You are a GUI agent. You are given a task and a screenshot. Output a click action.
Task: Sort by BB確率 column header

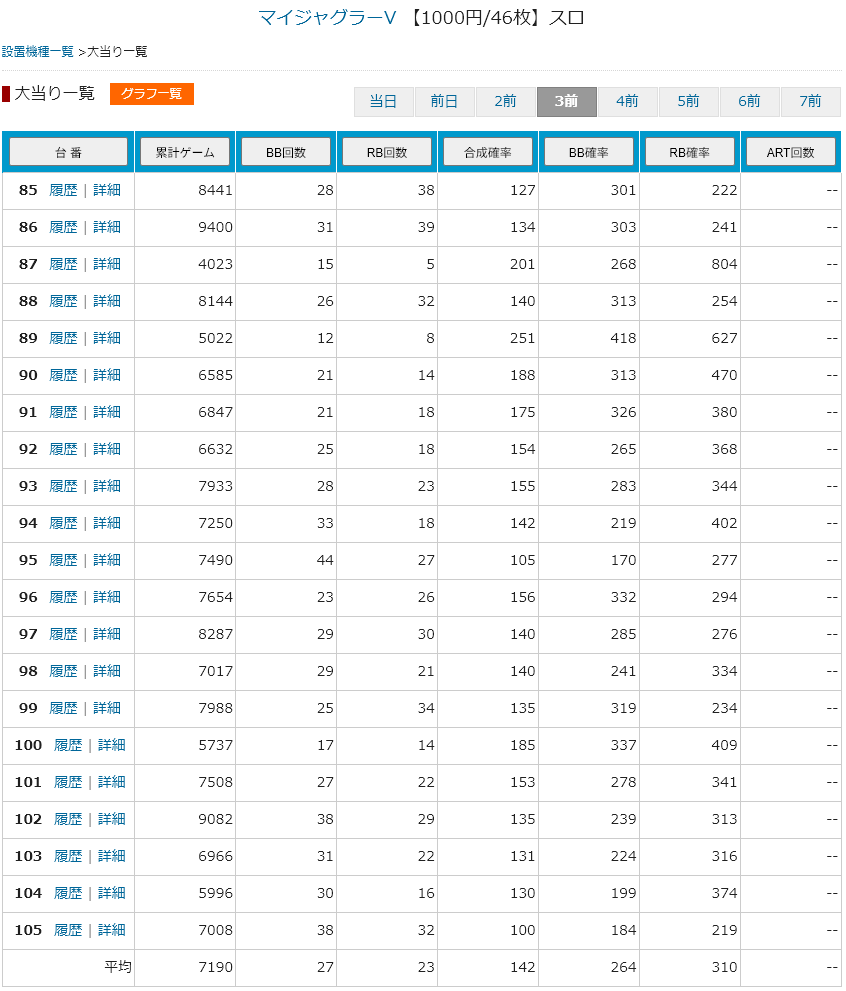pyautogui.click(x=589, y=152)
